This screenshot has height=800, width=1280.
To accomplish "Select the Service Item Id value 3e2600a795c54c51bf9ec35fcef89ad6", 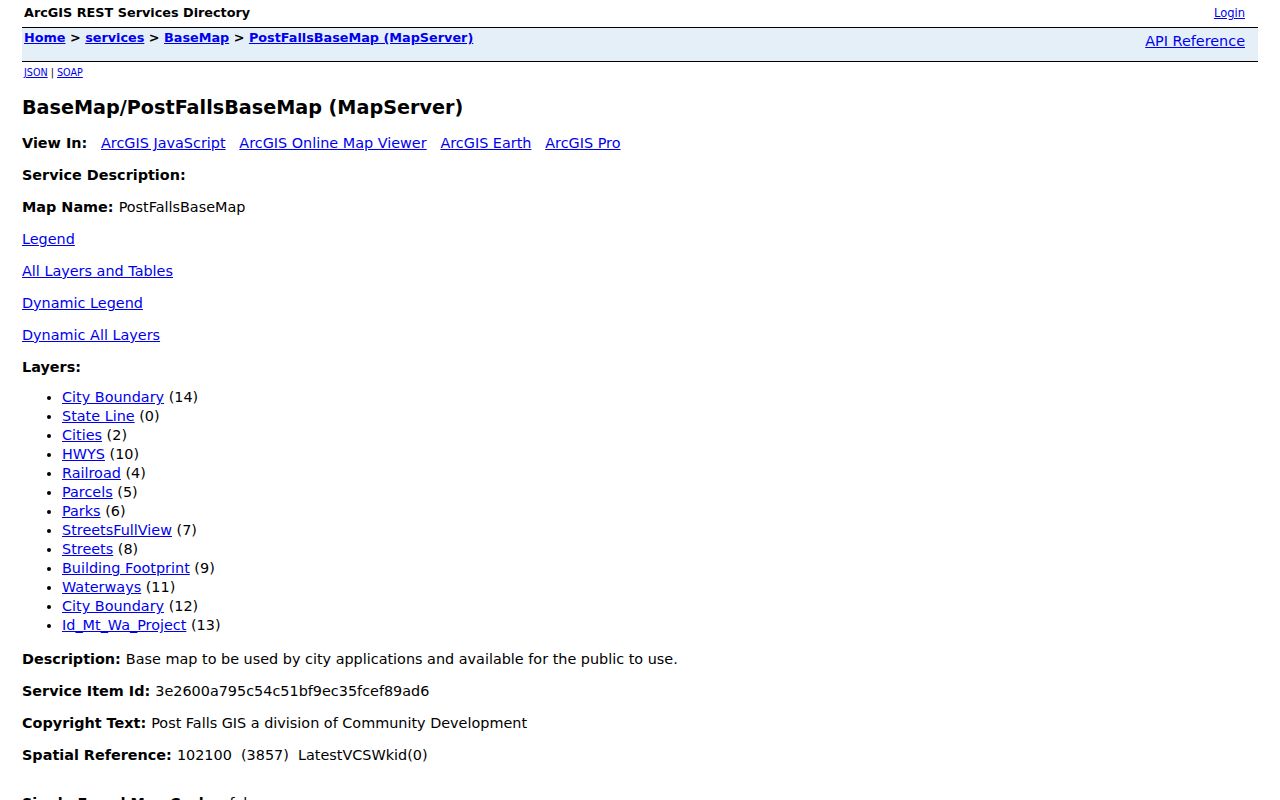I will point(292,691).
